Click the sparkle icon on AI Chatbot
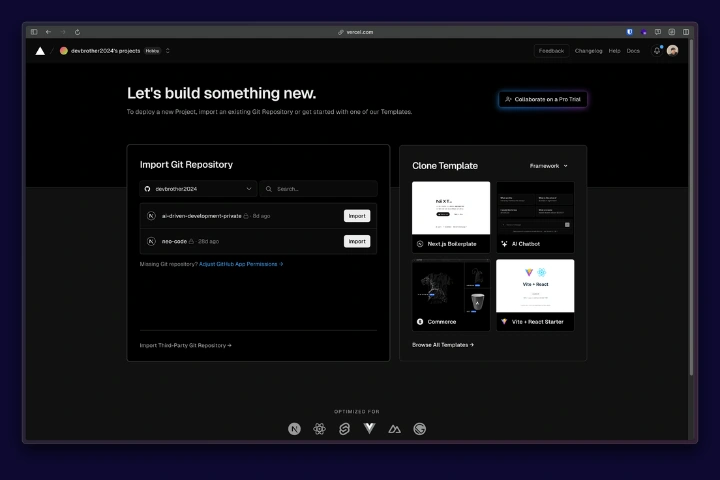The image size is (720, 480). pyautogui.click(x=504, y=244)
